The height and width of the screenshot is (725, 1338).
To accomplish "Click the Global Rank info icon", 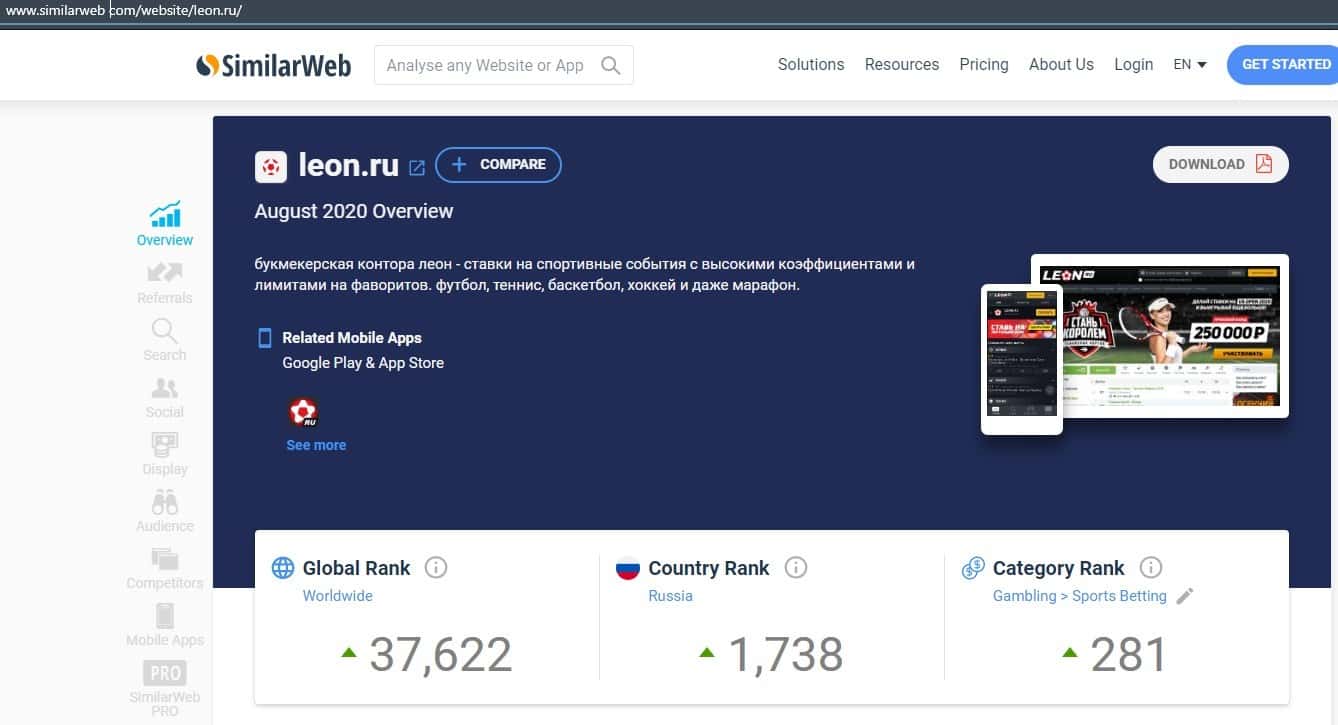I will 436,568.
